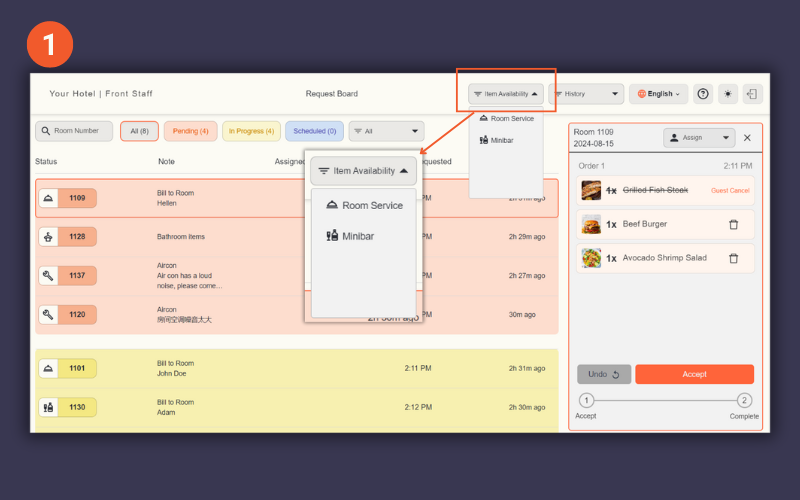The height and width of the screenshot is (500, 800).
Task: Click the Undo button
Action: tap(603, 374)
